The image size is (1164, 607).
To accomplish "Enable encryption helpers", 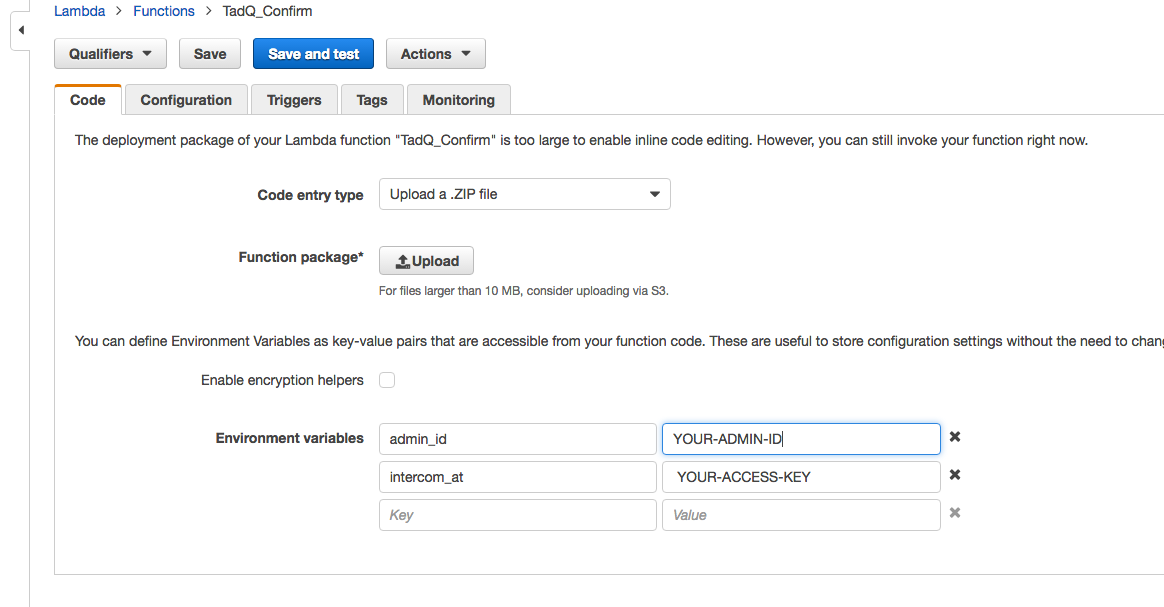I will coord(387,380).
